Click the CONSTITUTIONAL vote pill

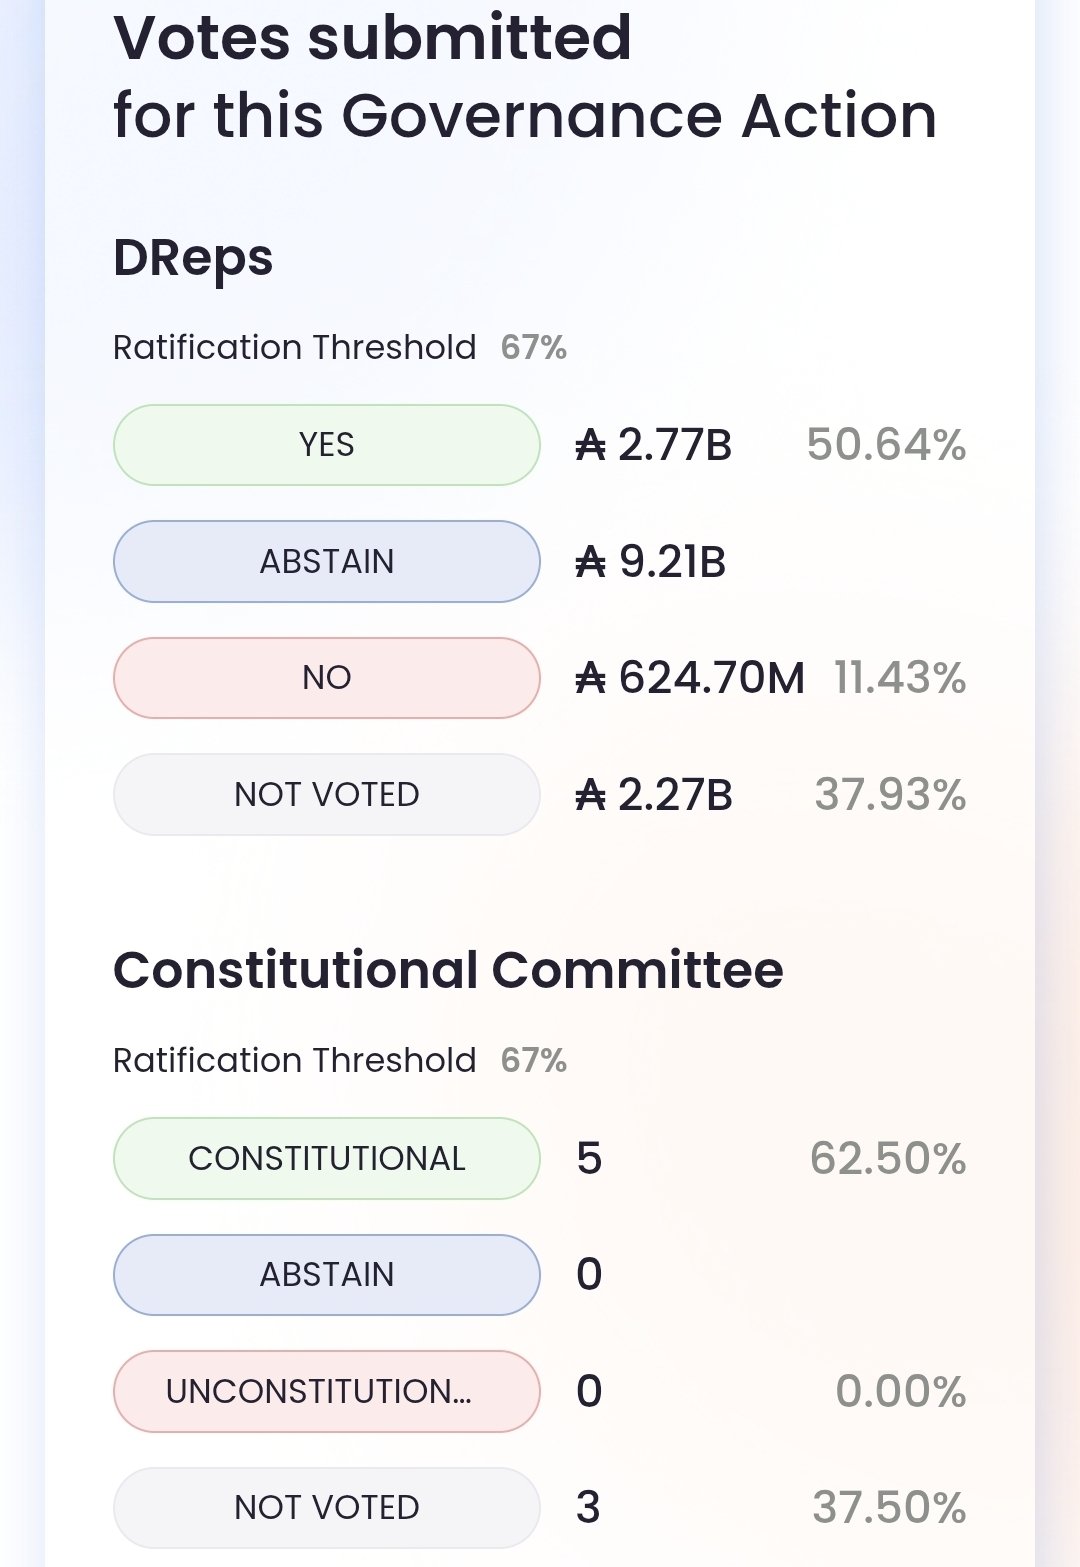(x=327, y=1158)
